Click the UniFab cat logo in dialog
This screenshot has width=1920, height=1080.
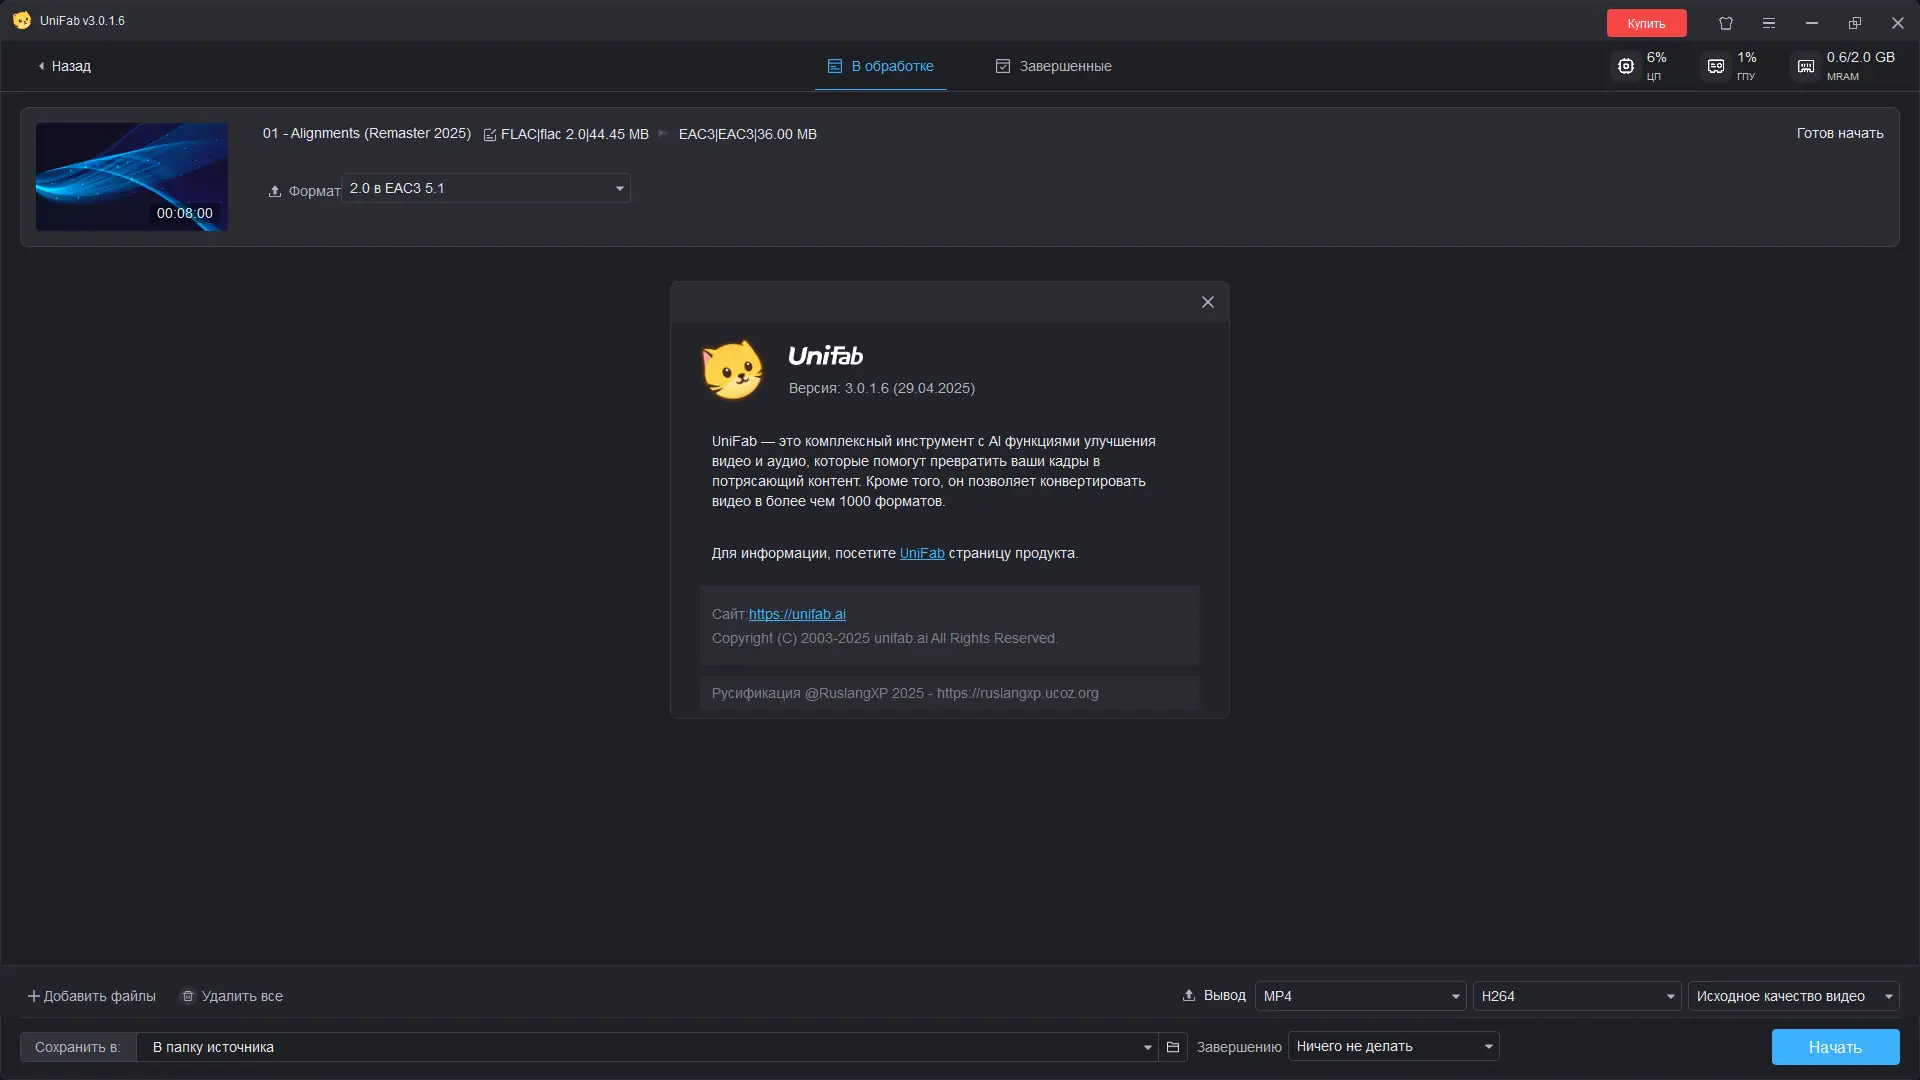[732, 370]
